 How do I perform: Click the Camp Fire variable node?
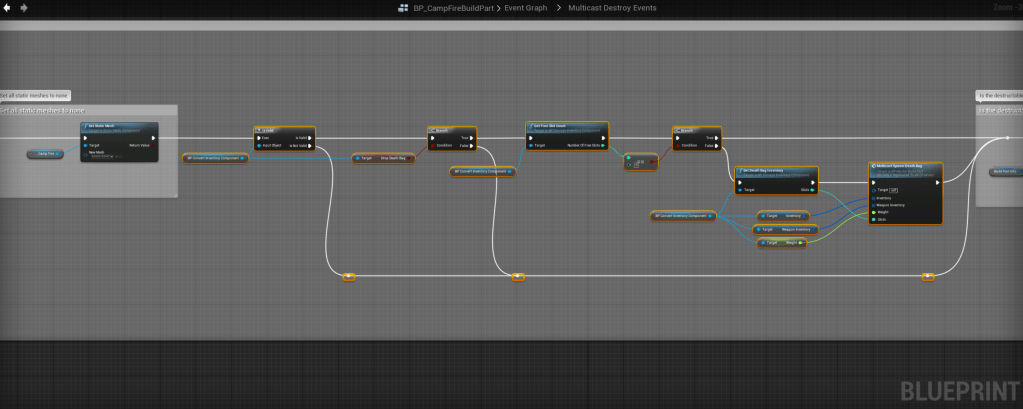(44, 154)
